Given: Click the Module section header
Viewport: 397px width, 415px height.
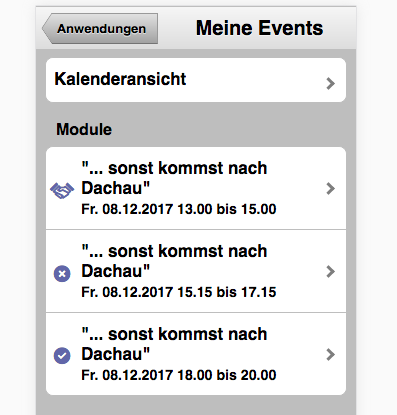Looking at the screenshot, I should [84, 129].
